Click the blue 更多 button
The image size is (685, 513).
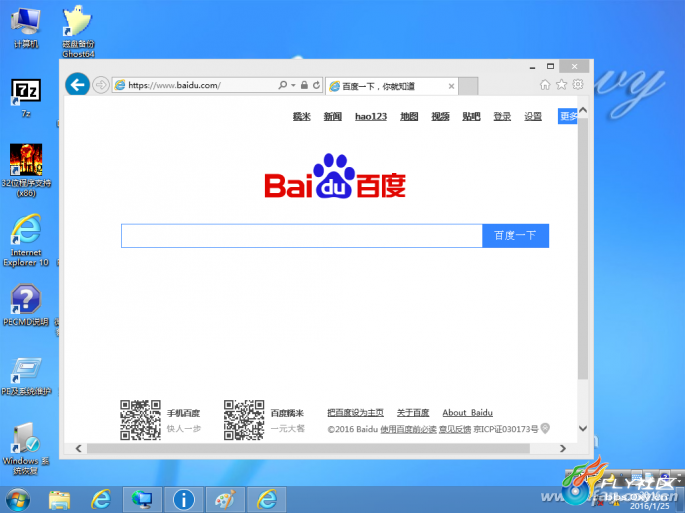click(x=567, y=116)
